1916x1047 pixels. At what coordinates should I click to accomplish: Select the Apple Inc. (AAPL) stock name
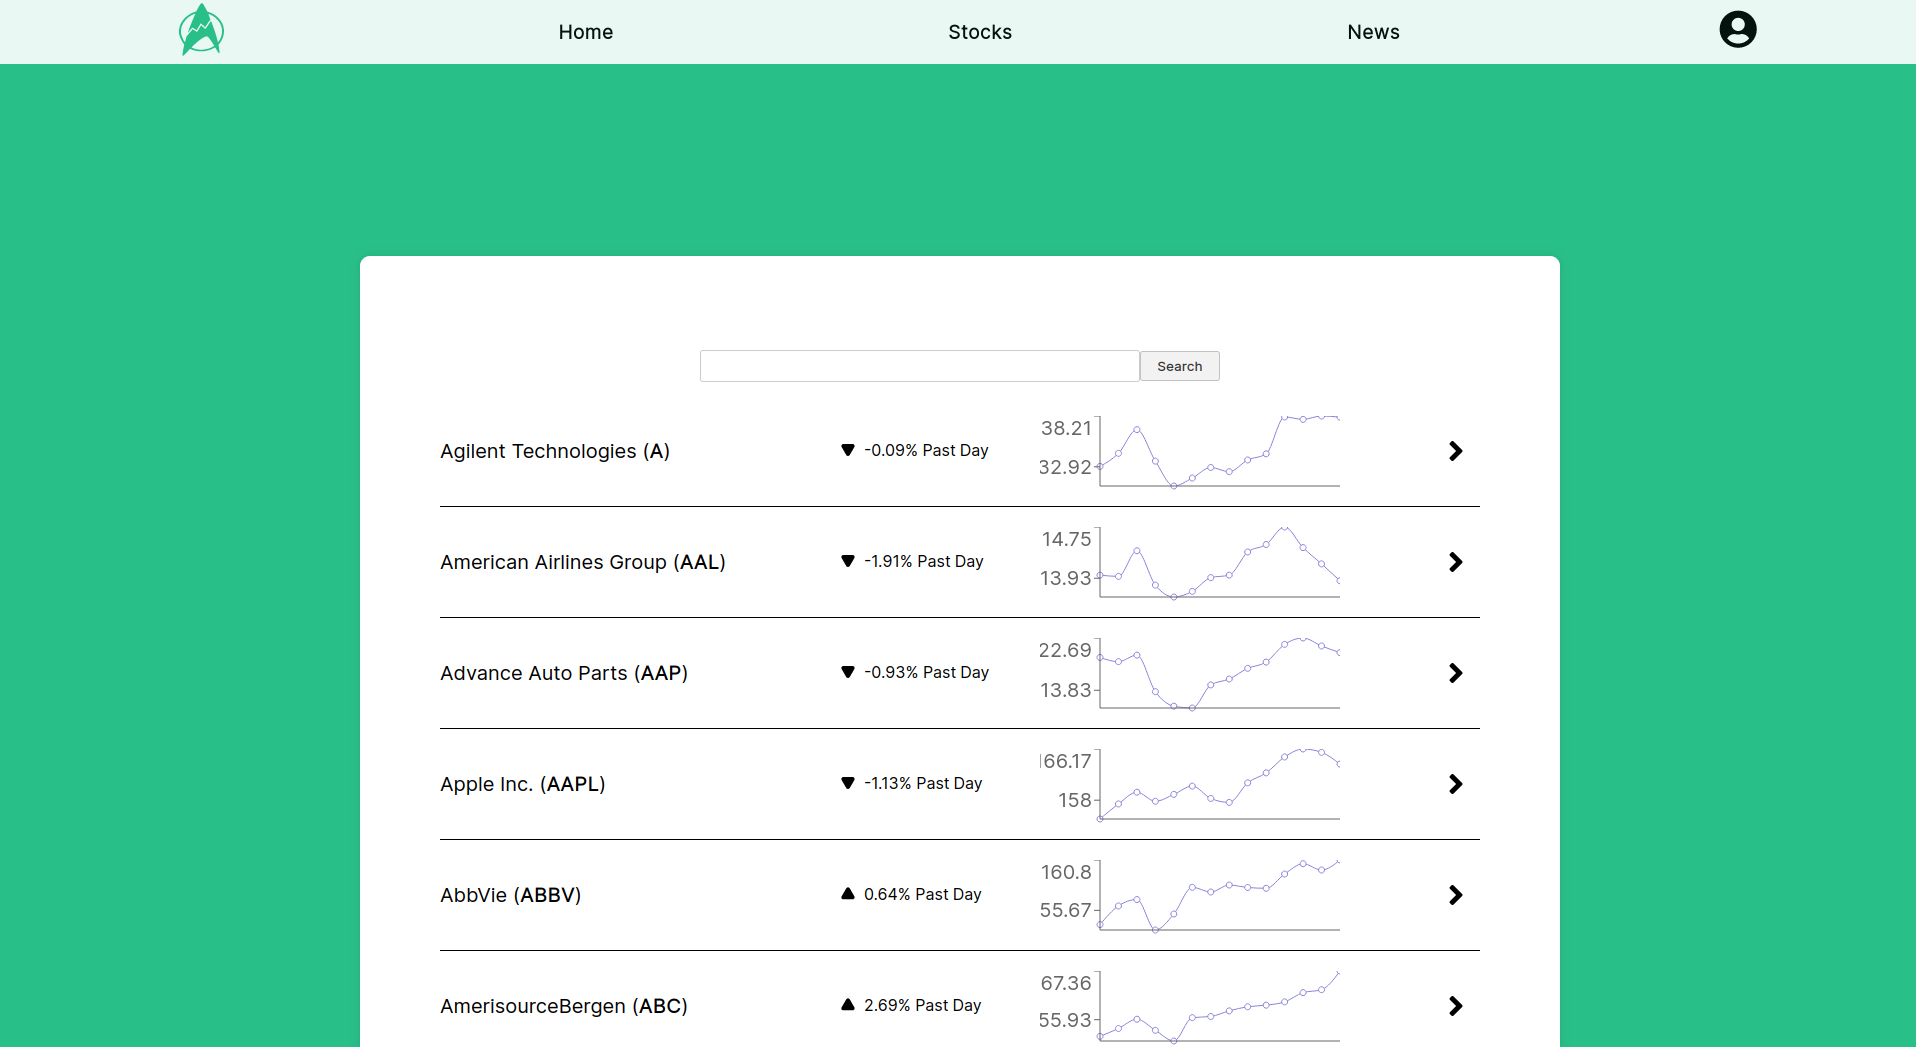pyautogui.click(x=523, y=784)
